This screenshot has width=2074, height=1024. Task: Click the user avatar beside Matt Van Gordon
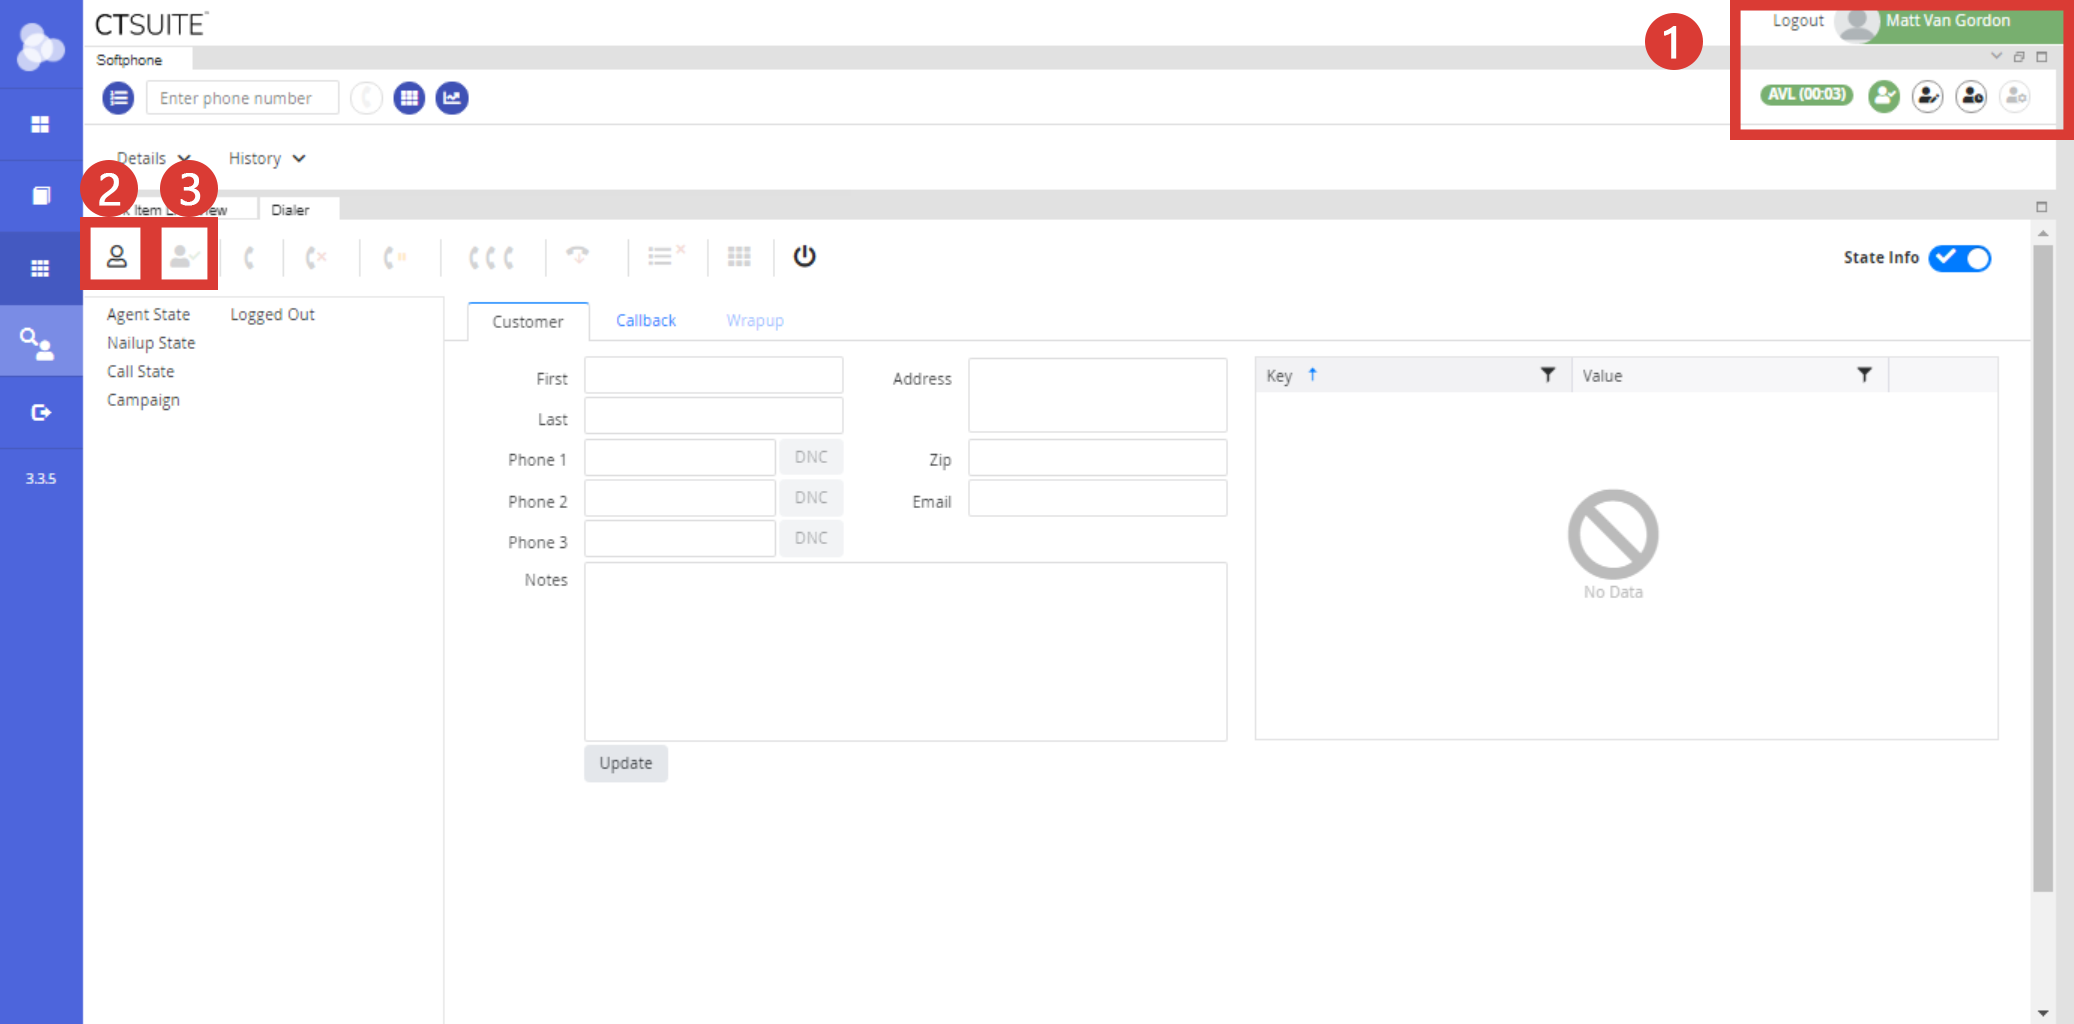(x=1857, y=24)
